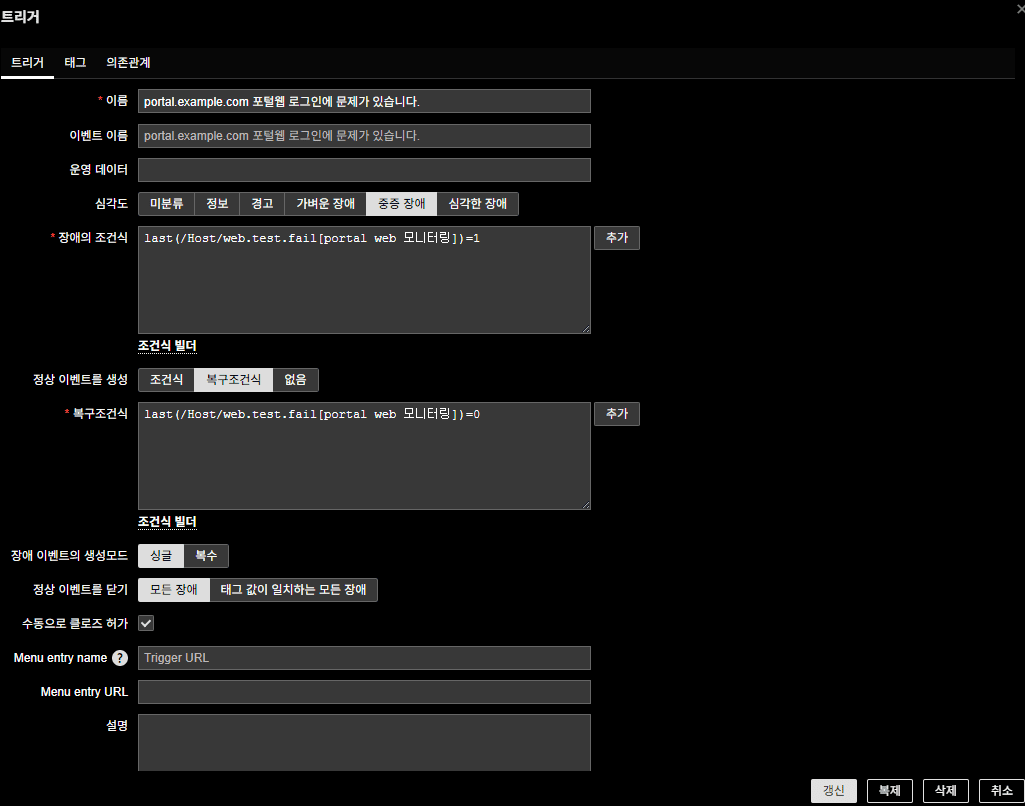This screenshot has width=1025, height=806.
Task: Choose 미분류 severity
Action: (166, 204)
